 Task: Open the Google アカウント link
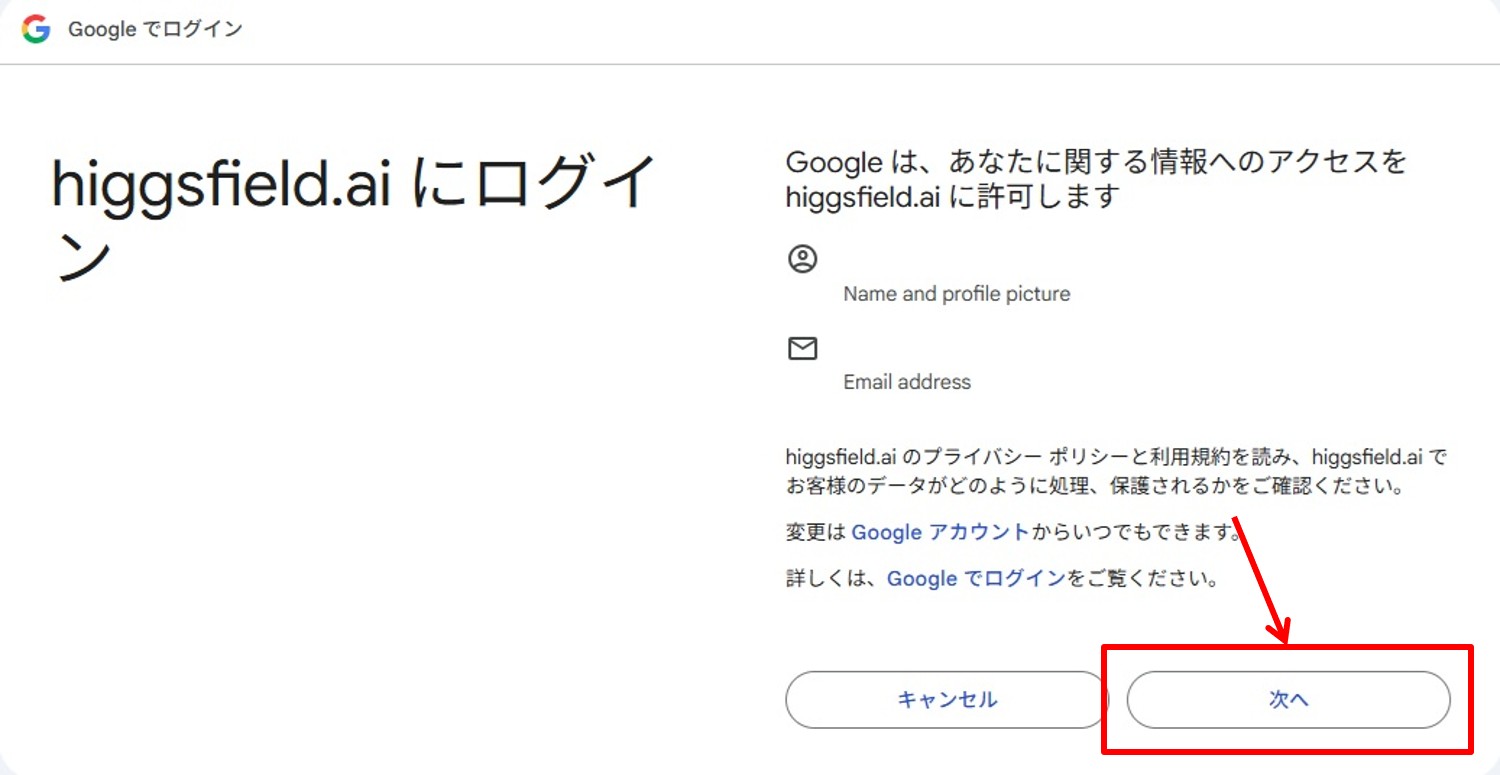(940, 532)
